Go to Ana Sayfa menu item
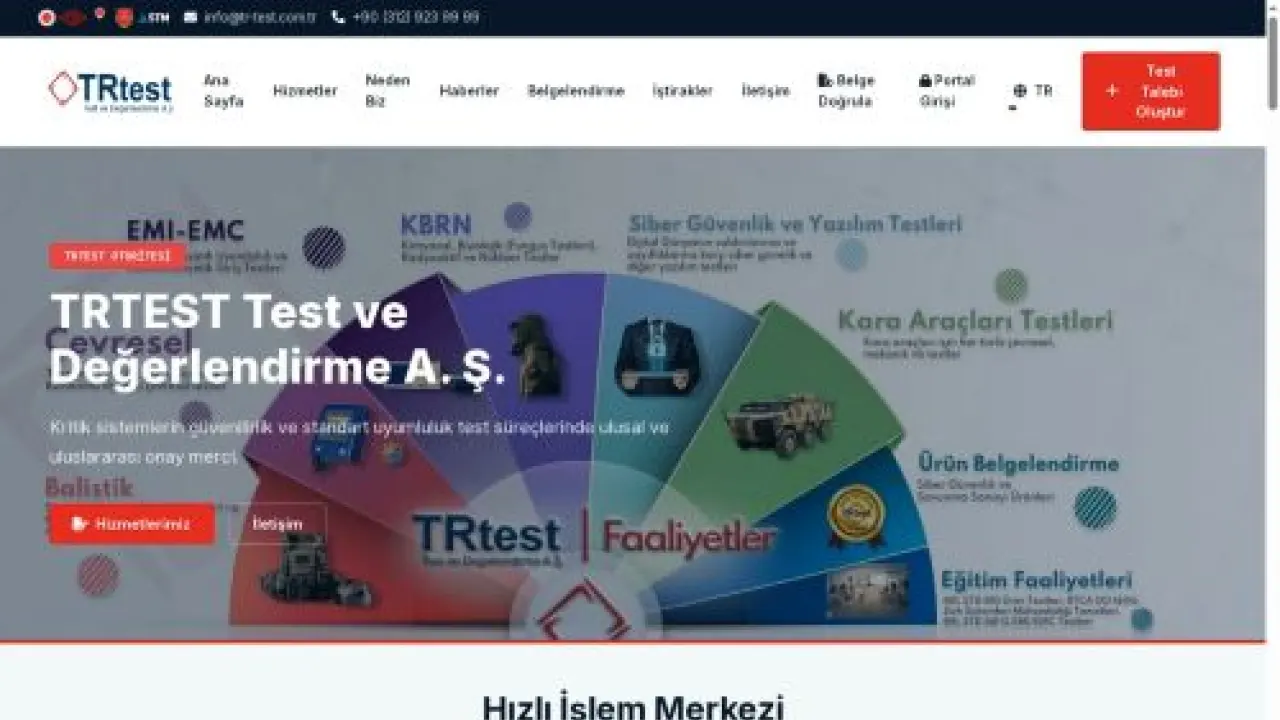The image size is (1280, 720). (224, 91)
